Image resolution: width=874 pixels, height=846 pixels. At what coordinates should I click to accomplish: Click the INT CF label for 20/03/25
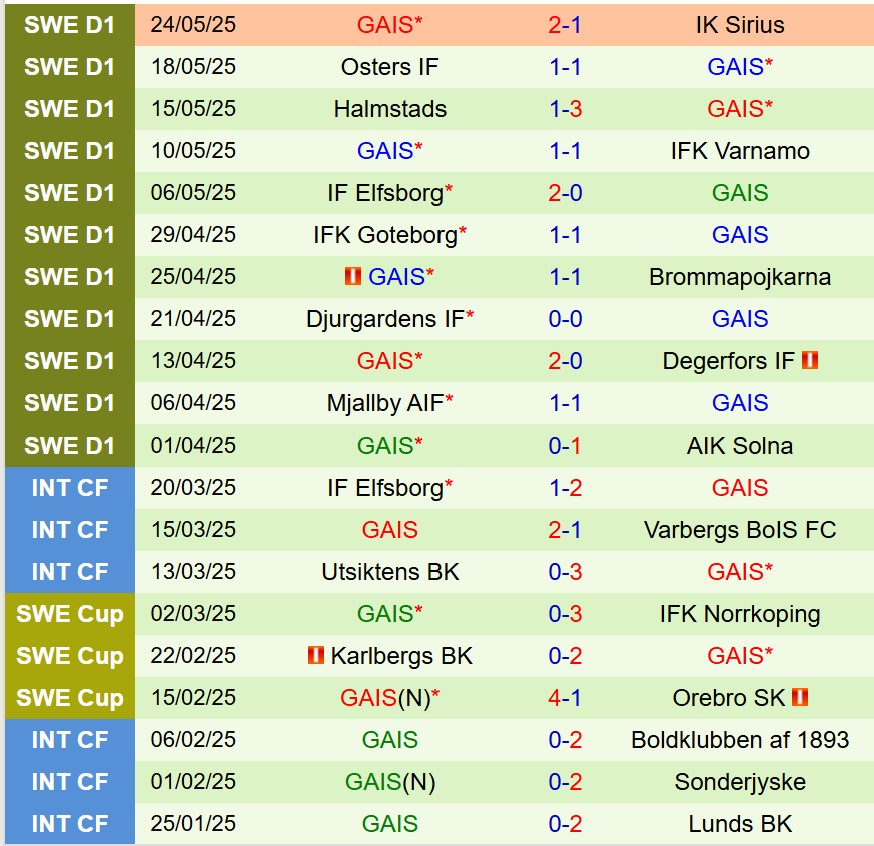(x=69, y=488)
